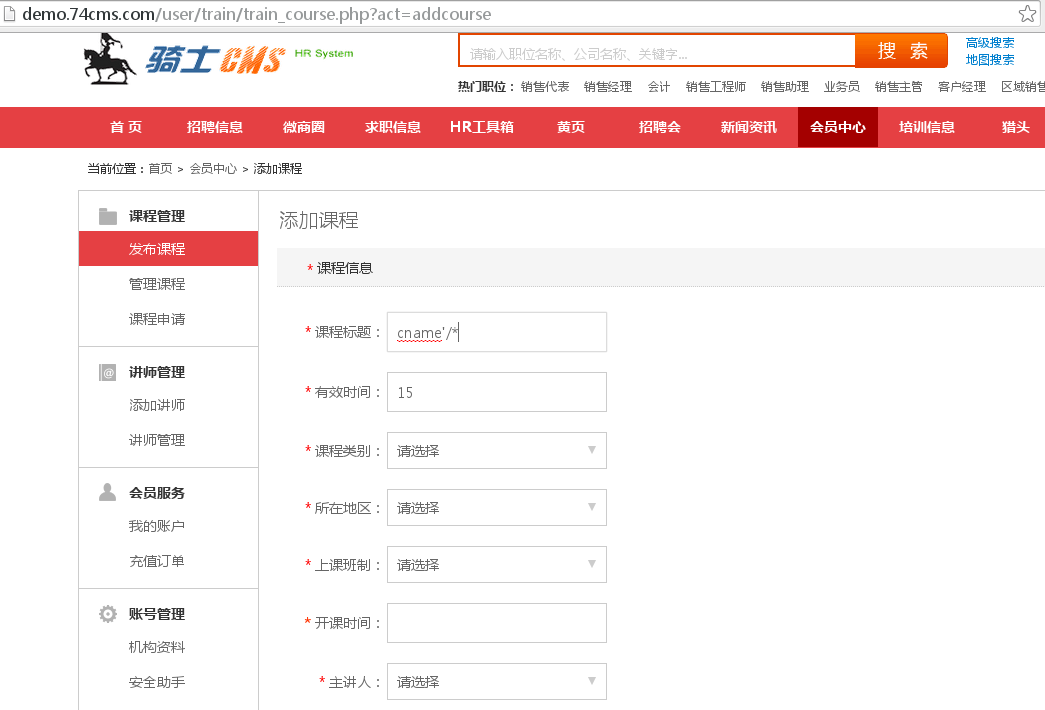This screenshot has width=1045, height=710.
Task: Click the 账号管理 gear icon
Action: 107,613
